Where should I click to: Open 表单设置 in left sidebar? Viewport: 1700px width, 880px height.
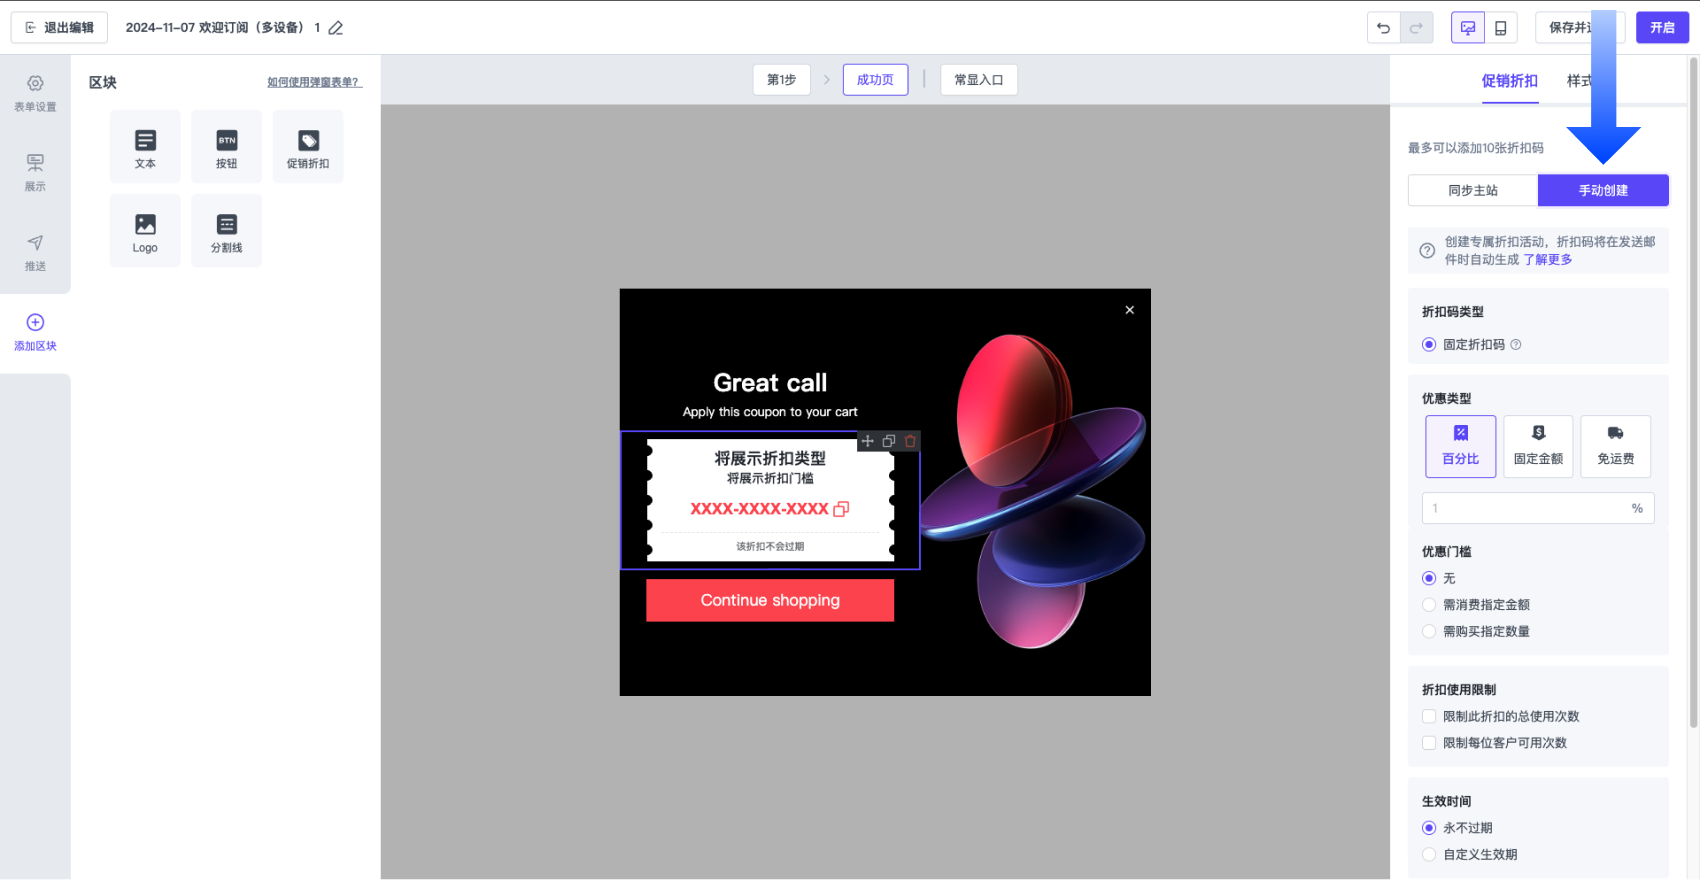[35, 93]
